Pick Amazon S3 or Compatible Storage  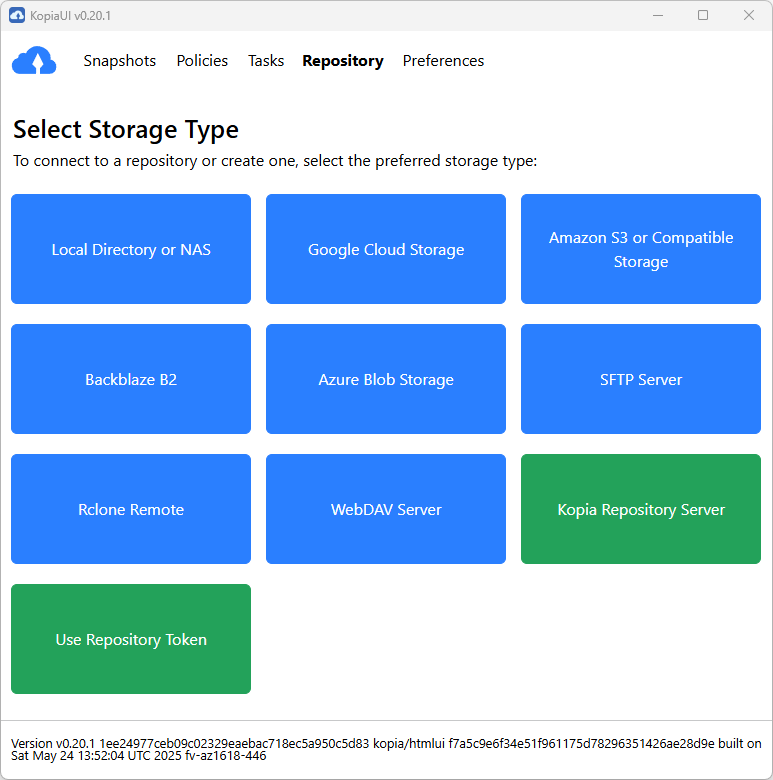[641, 249]
